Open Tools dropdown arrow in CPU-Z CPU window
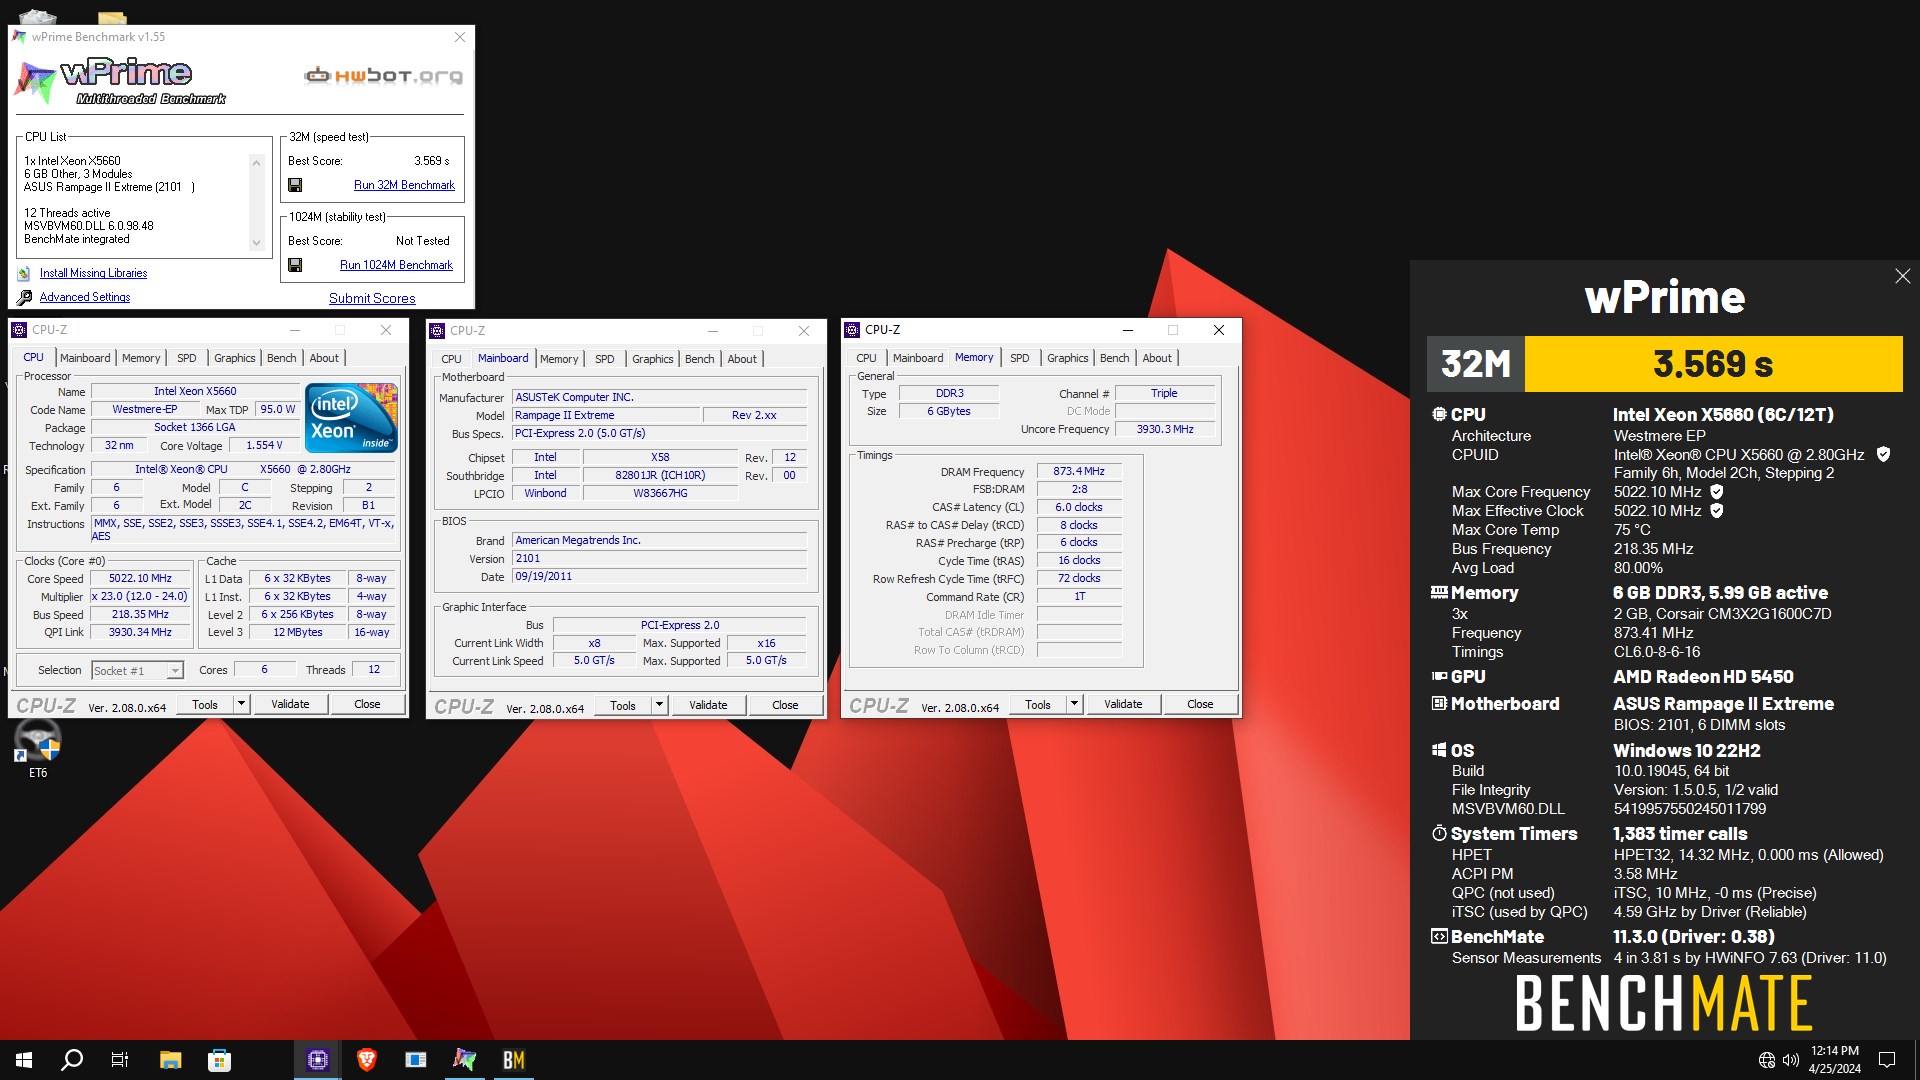This screenshot has width=1920, height=1080. coord(241,704)
